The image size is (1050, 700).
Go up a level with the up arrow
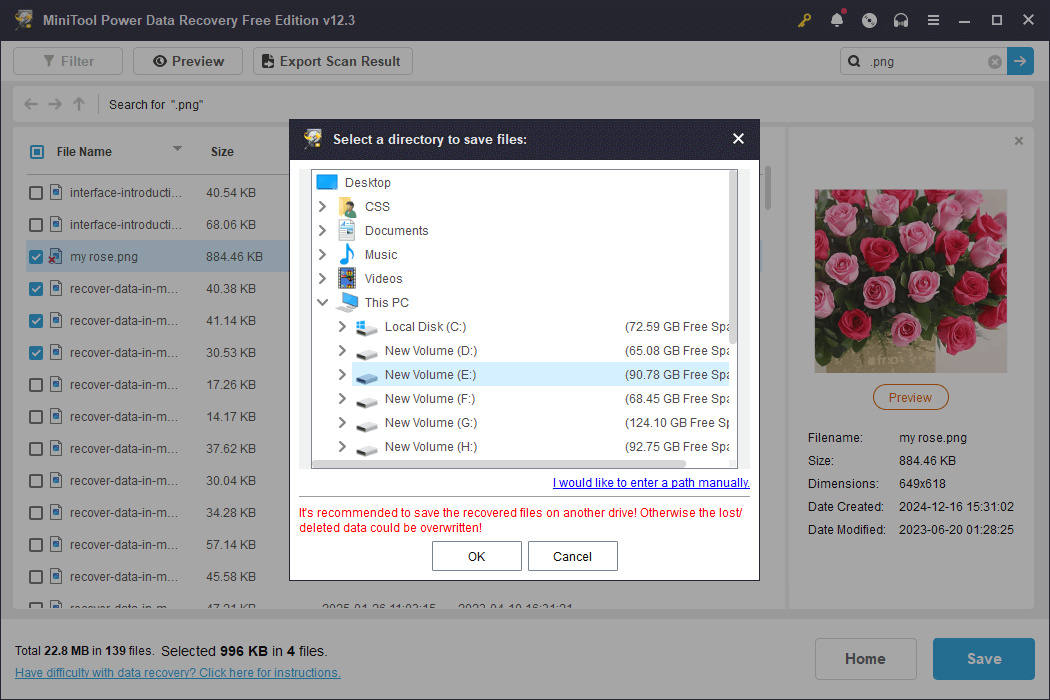pos(78,104)
